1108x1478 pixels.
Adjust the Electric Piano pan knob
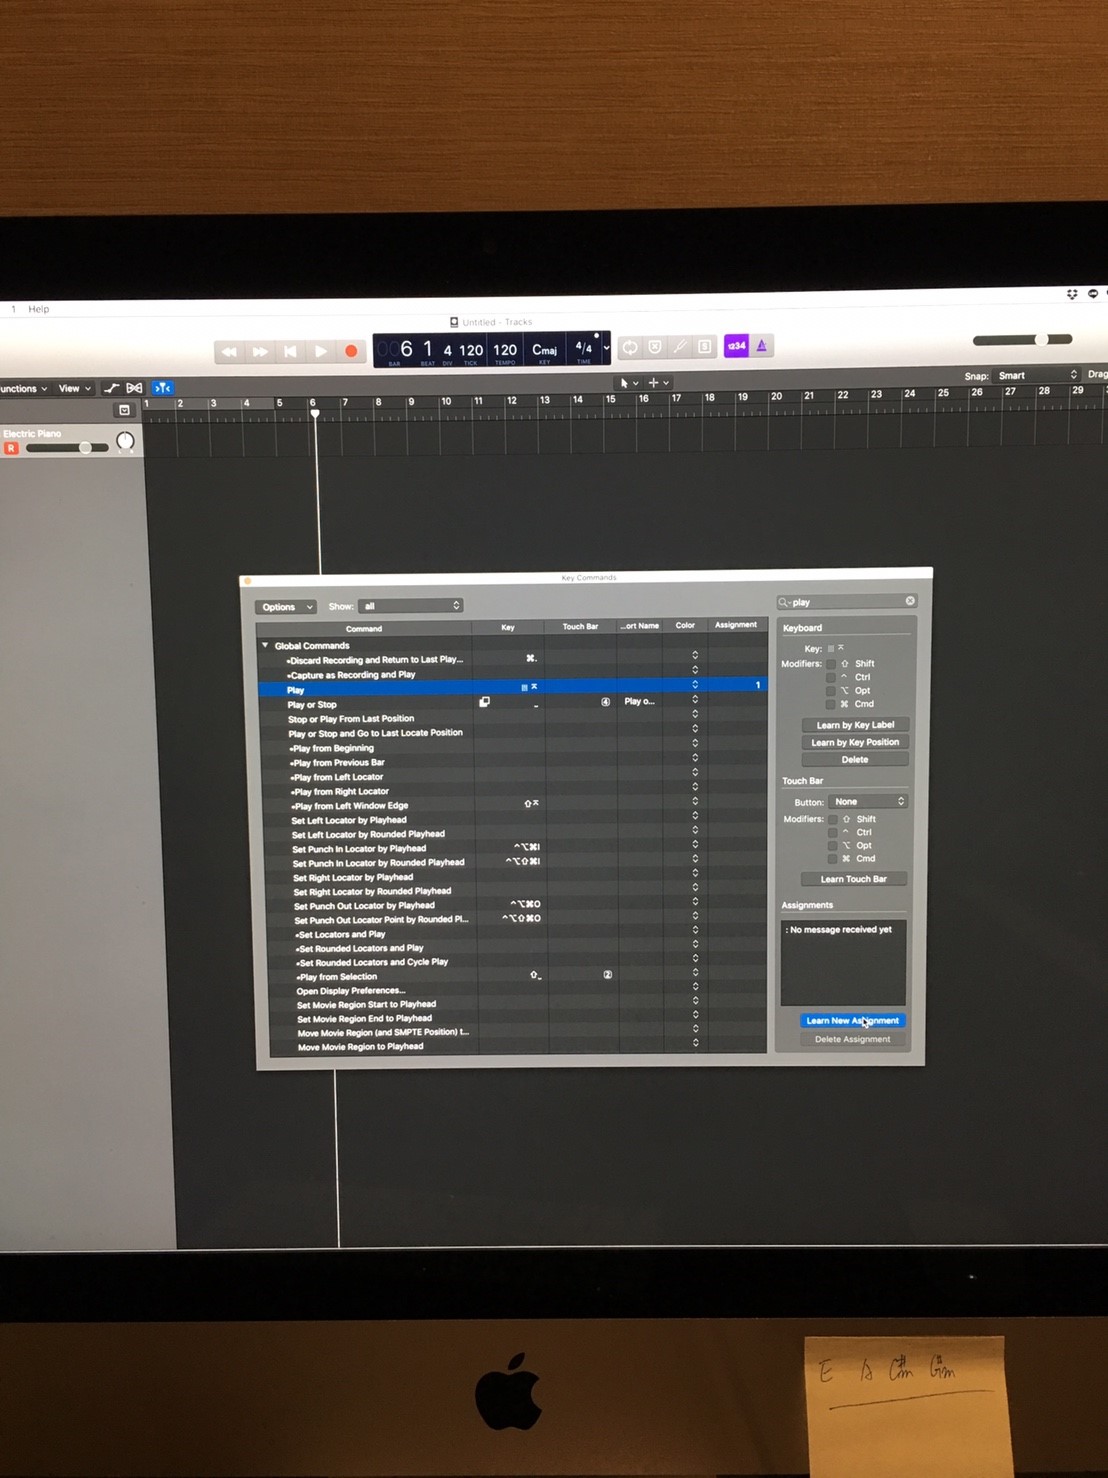click(x=125, y=441)
